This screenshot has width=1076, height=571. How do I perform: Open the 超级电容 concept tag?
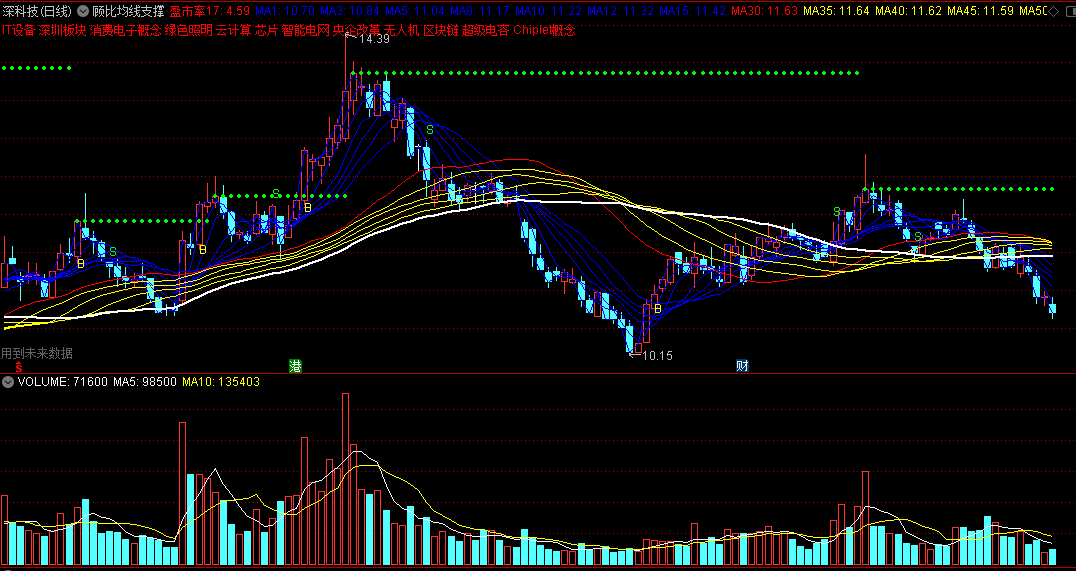tap(485, 30)
